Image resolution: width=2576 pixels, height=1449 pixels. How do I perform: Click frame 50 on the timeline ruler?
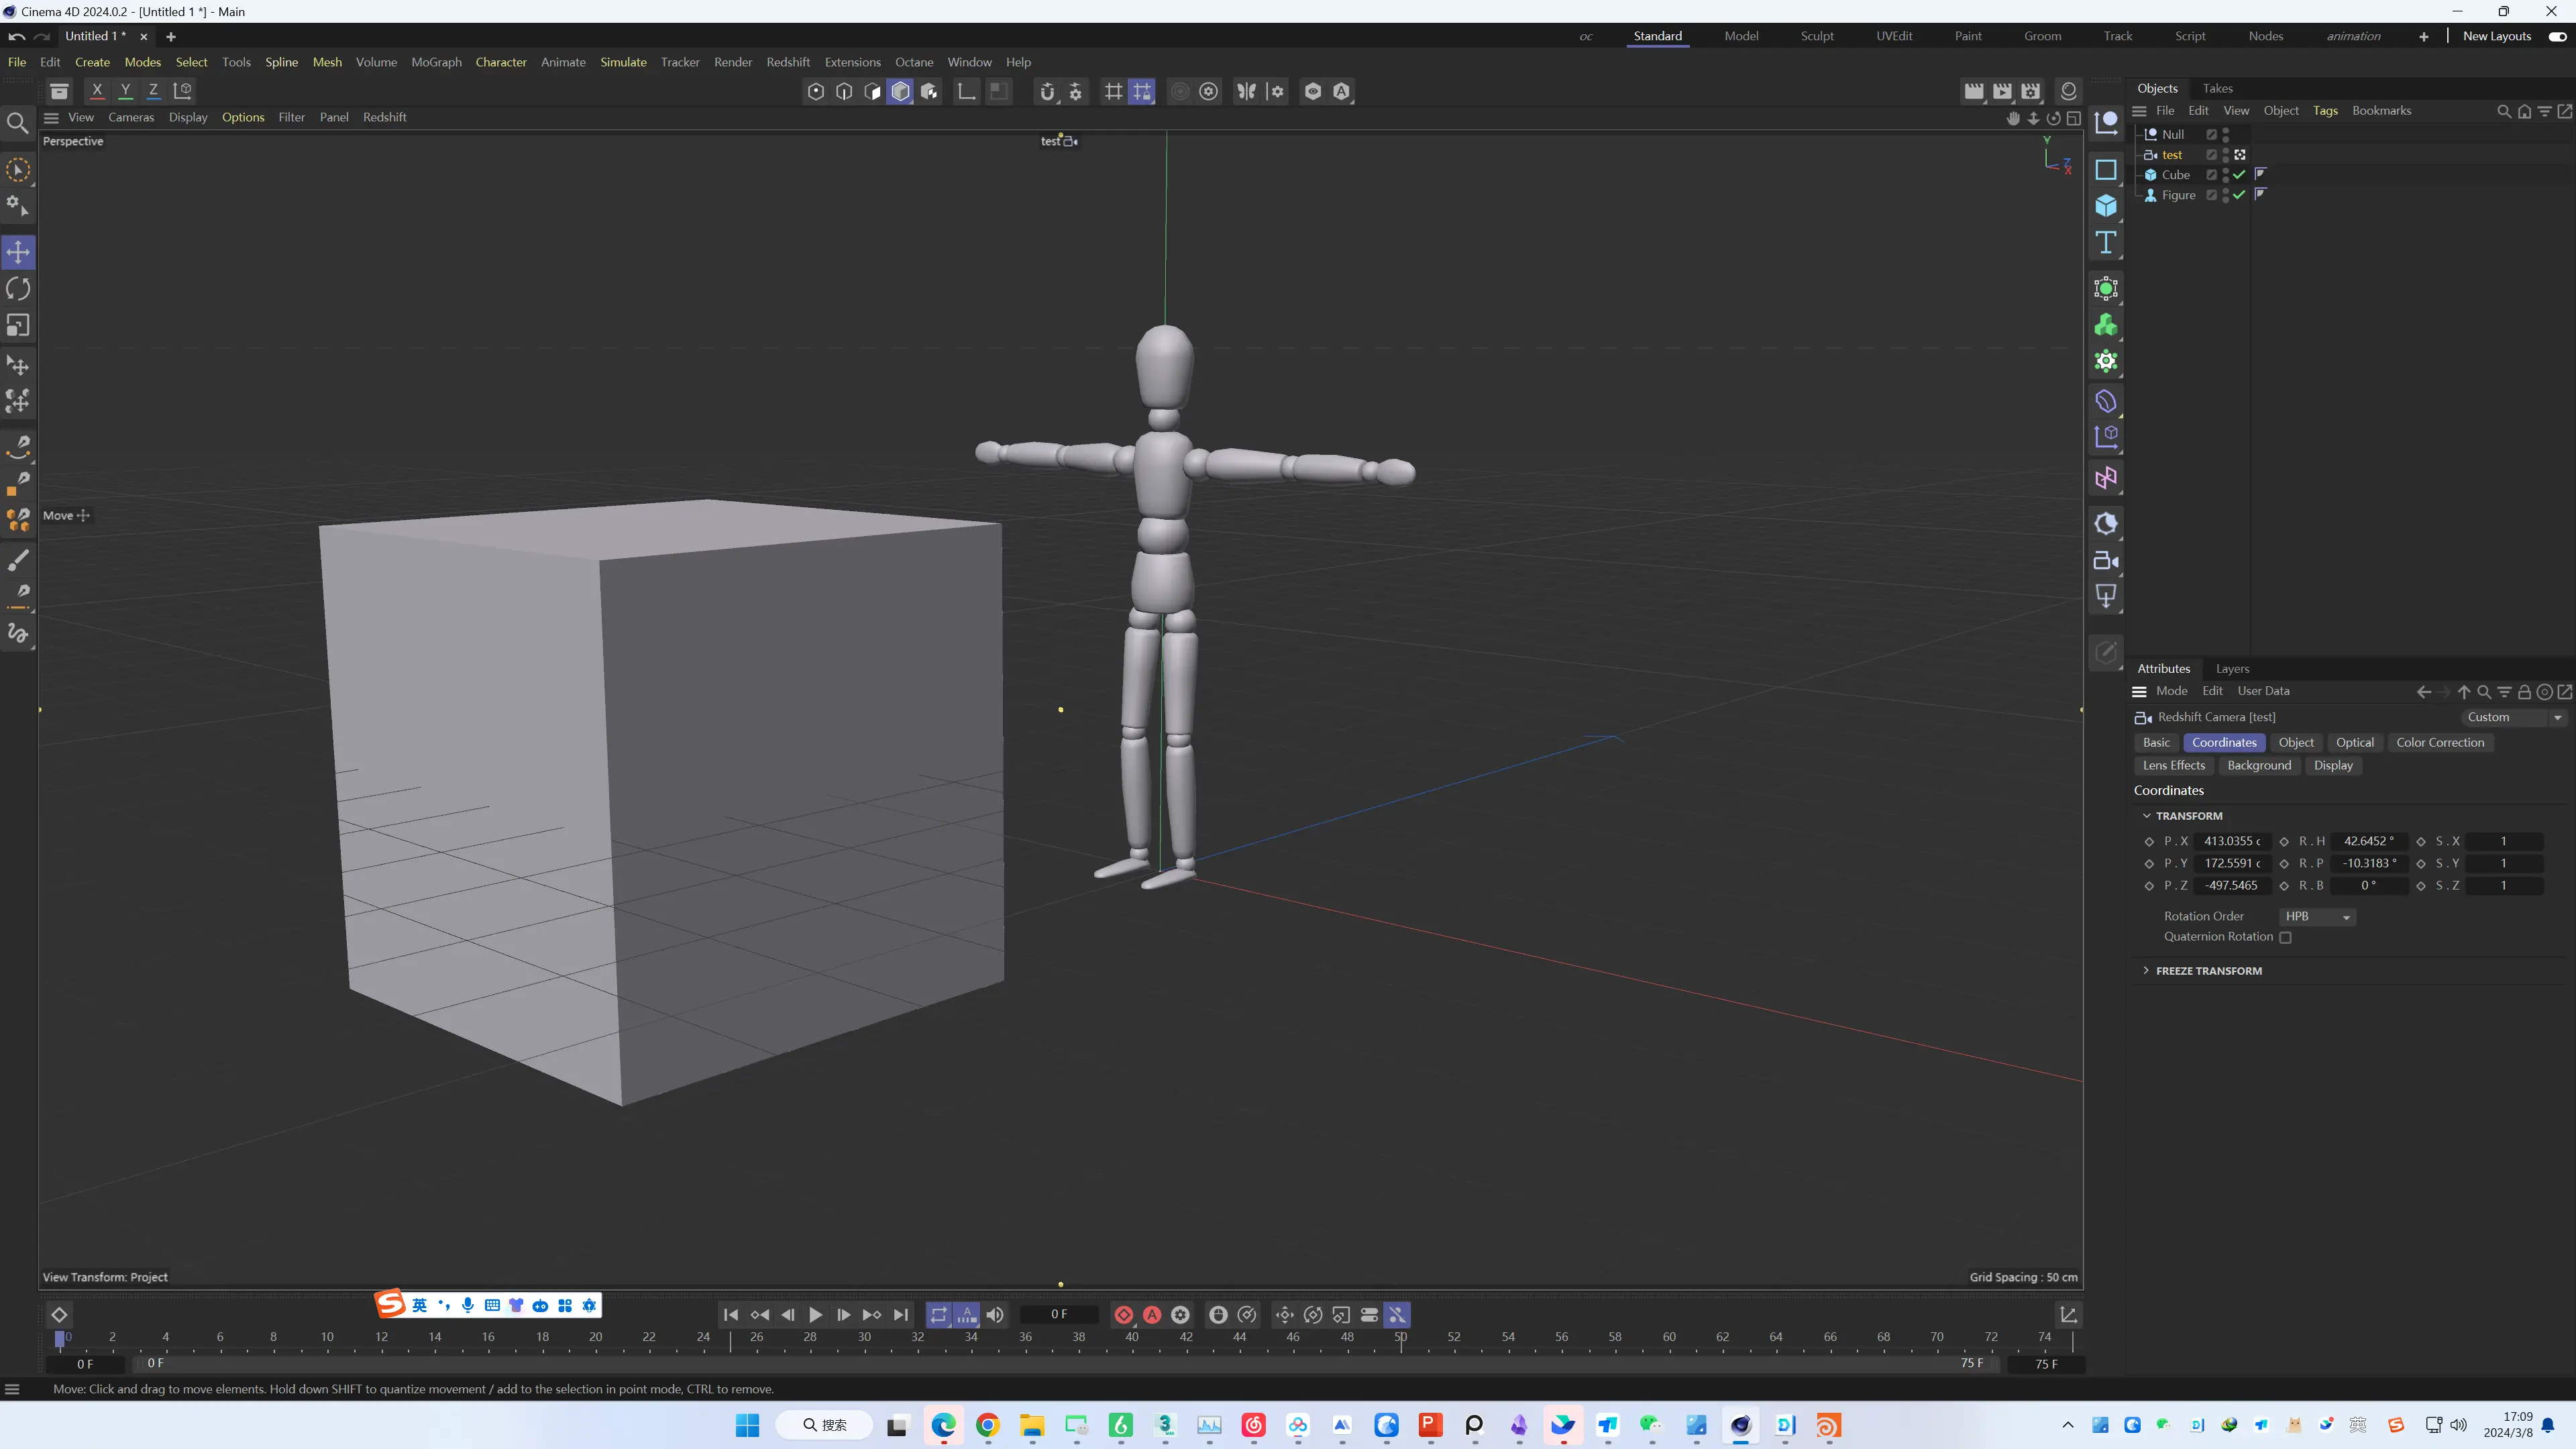[1400, 1337]
